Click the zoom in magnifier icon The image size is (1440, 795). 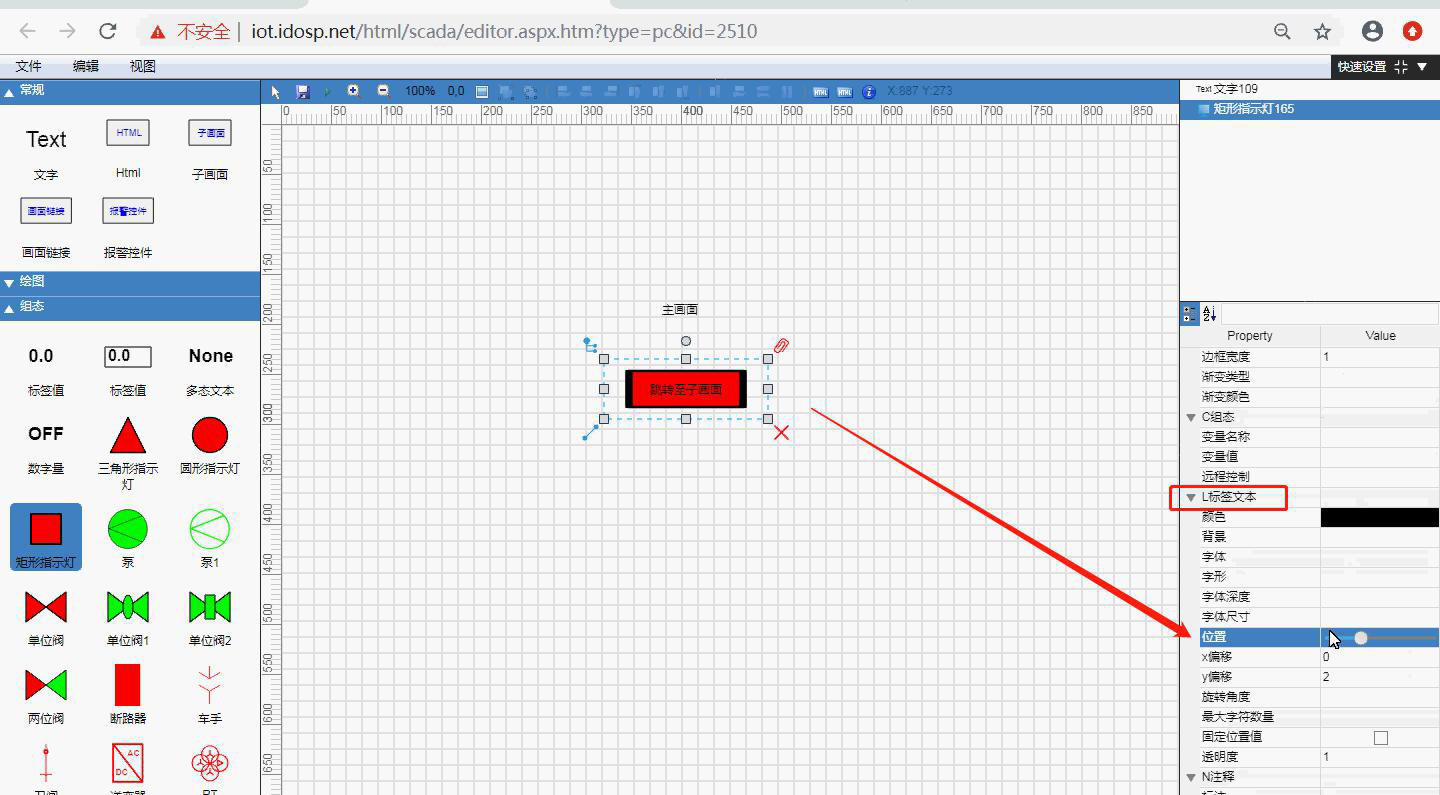point(353,91)
